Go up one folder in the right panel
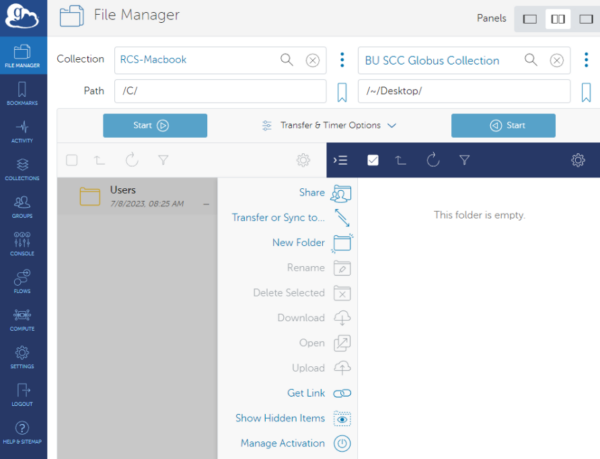 401,160
